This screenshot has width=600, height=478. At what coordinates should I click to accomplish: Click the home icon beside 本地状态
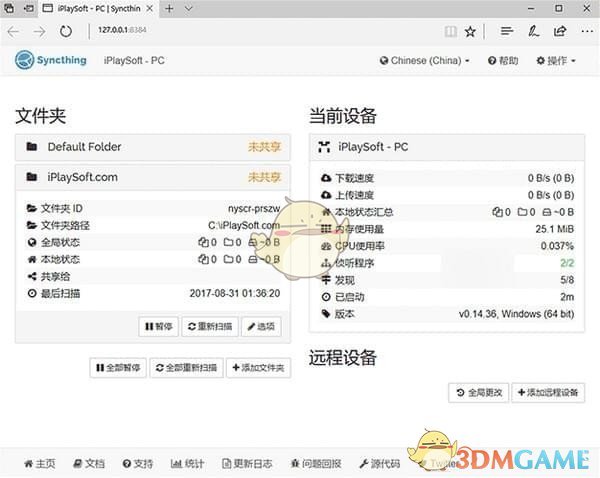(32, 259)
